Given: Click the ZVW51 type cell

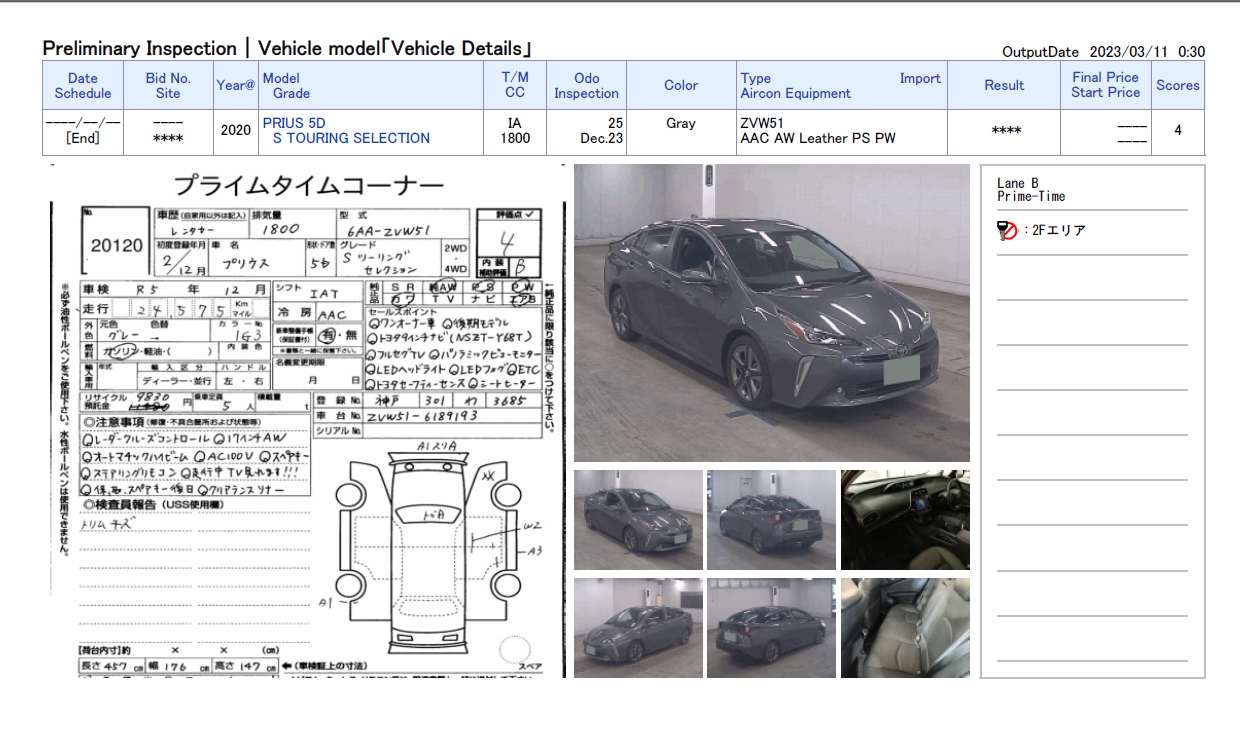Looking at the screenshot, I should click(760, 123).
